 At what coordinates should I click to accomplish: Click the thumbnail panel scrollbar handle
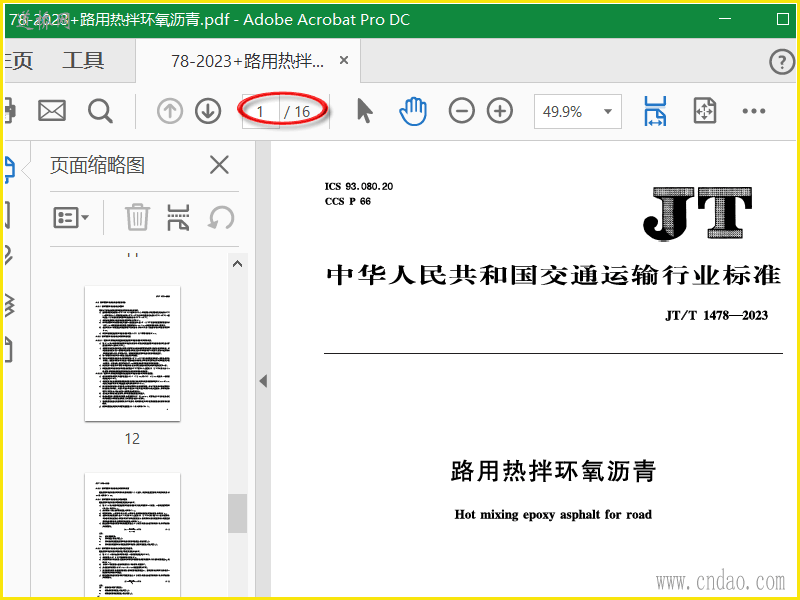[237, 513]
